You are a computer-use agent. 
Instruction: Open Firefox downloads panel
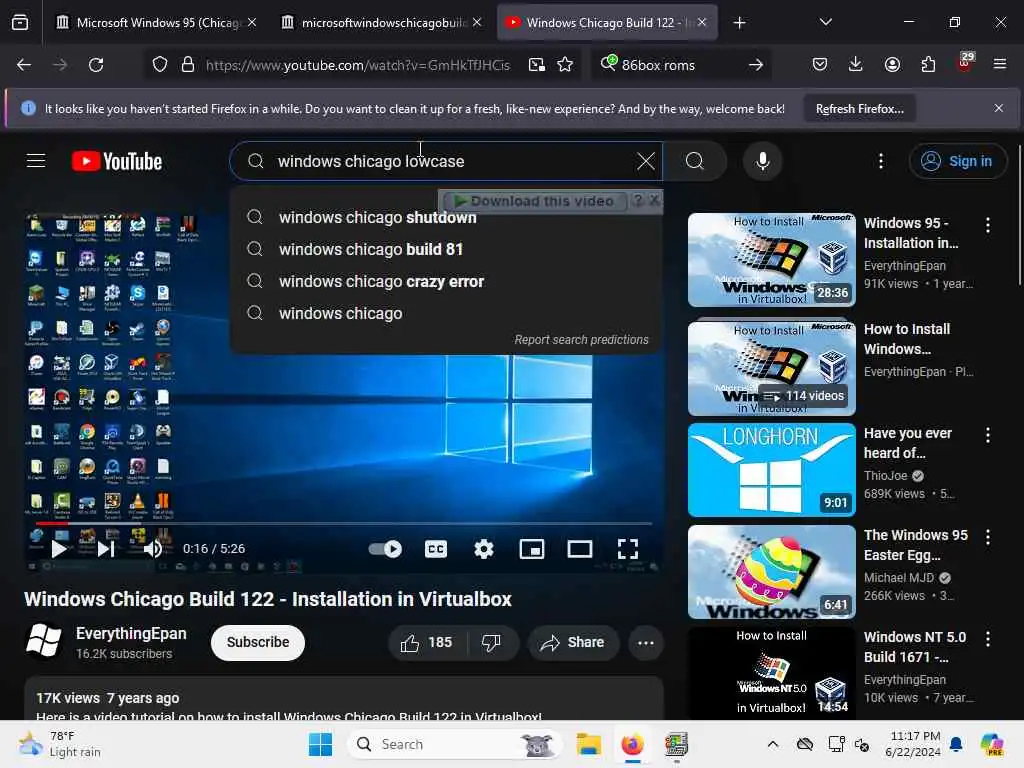tap(856, 64)
